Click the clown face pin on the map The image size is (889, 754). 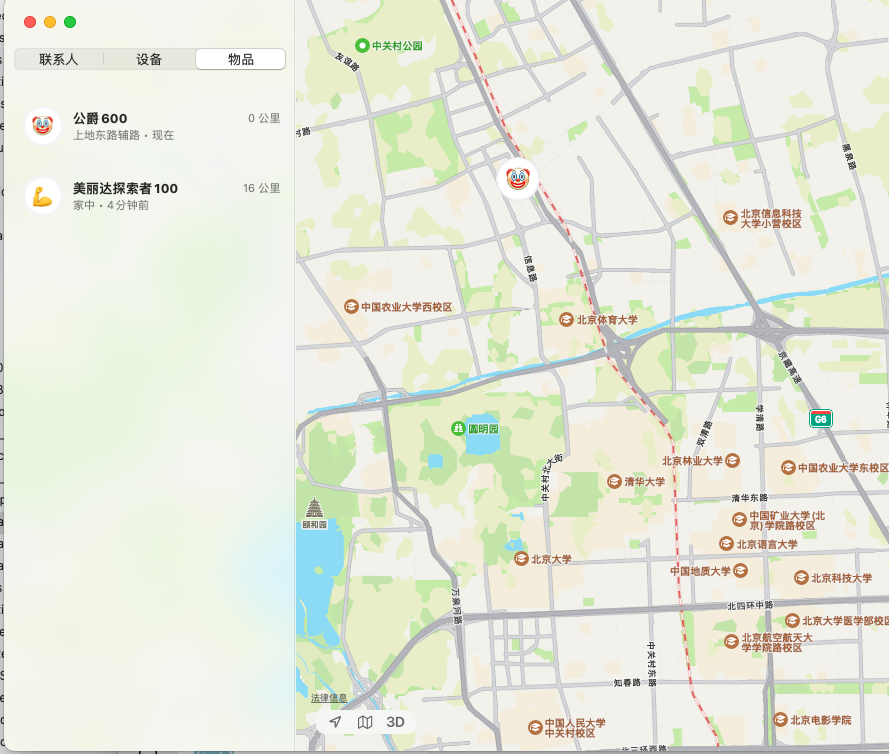tap(518, 179)
